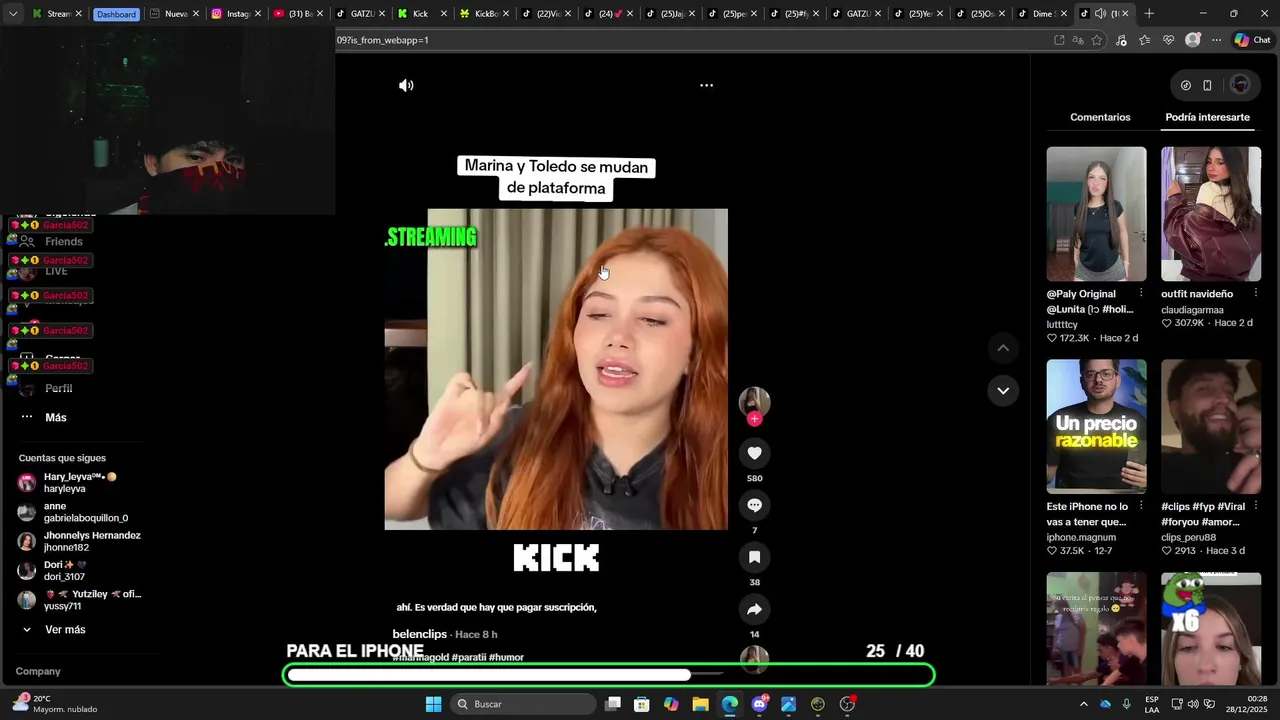Switch to the Dashboard browser tab
The image size is (1280, 720).
(116, 14)
